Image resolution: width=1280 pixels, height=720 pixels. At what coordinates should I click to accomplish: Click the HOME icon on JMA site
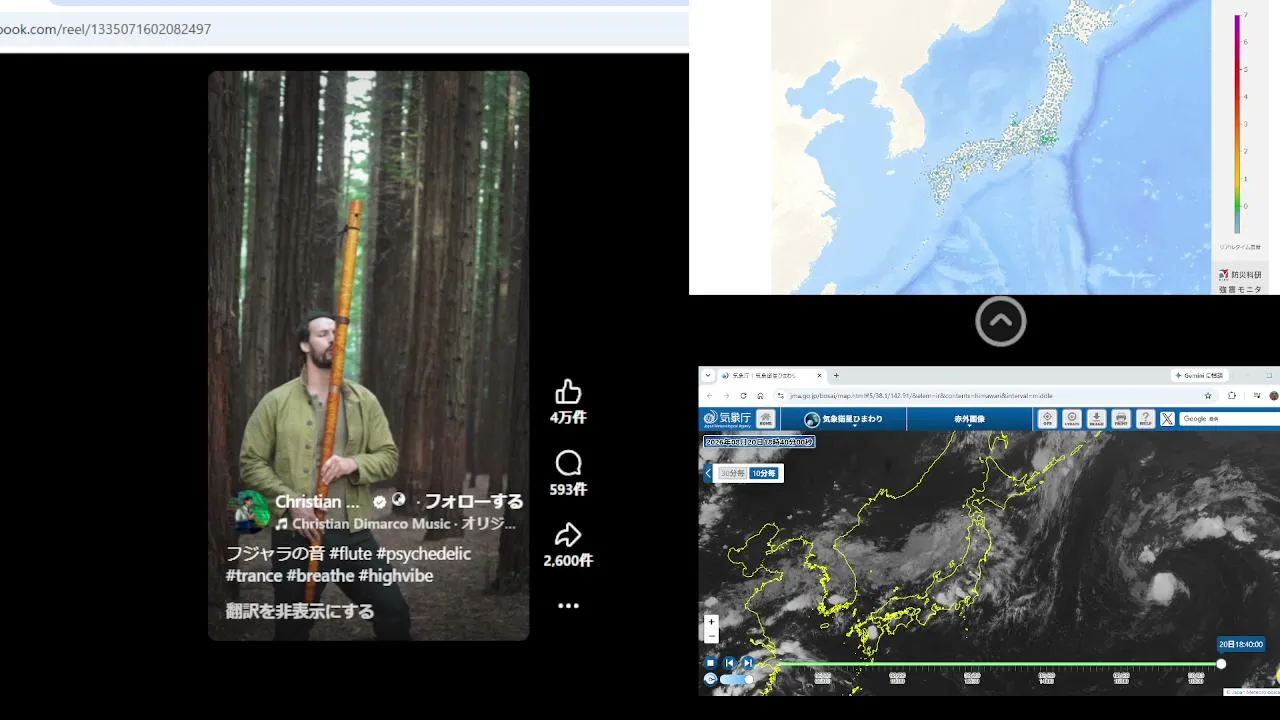(766, 419)
